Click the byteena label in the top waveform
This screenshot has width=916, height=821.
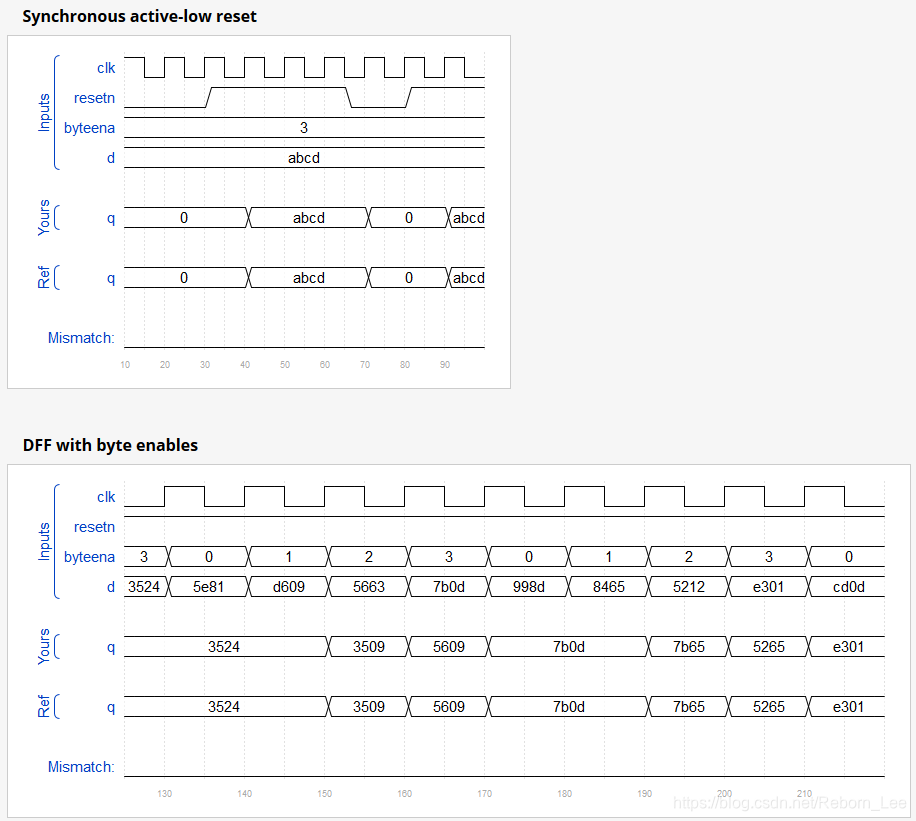pos(89,128)
